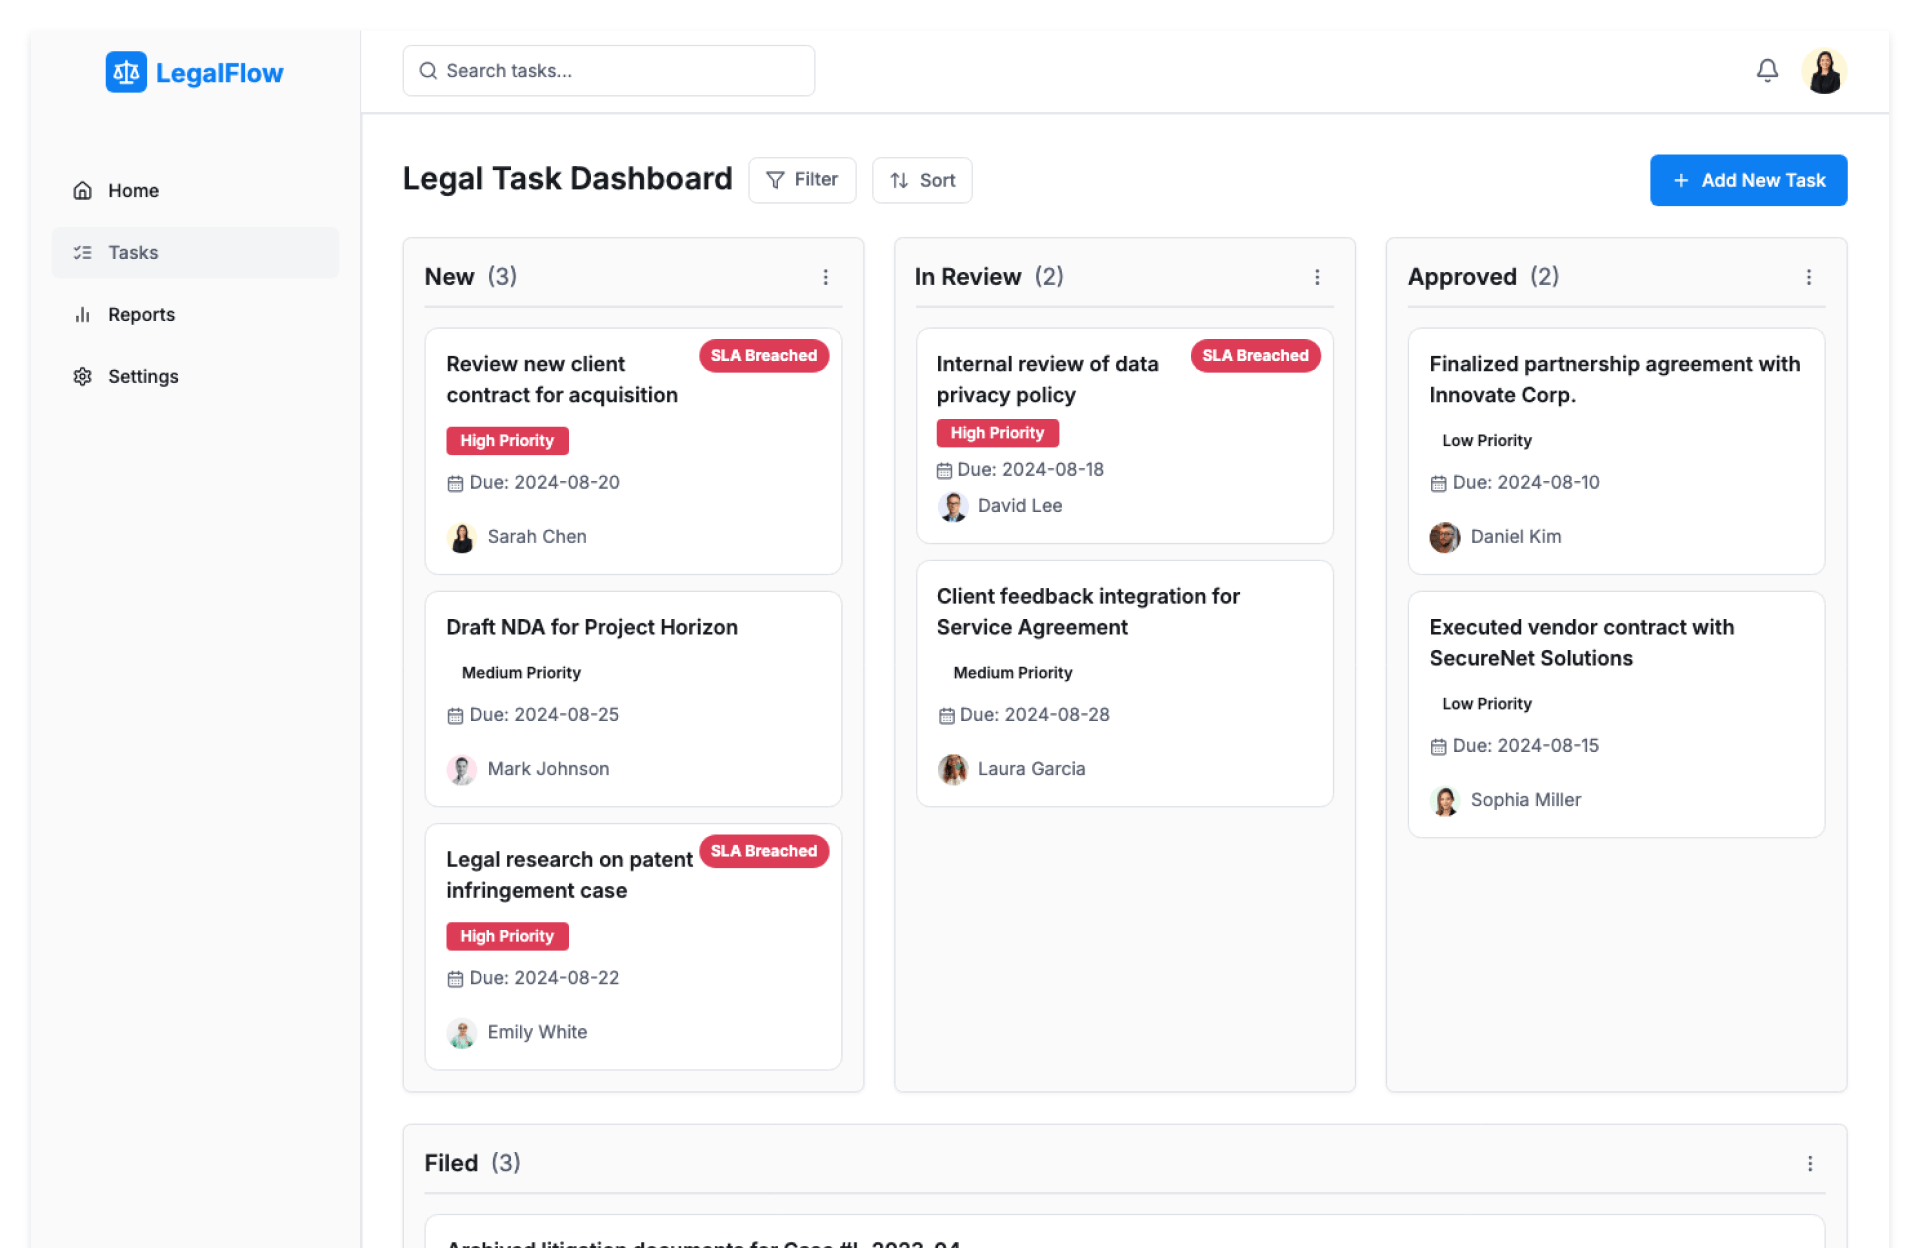
Task: Expand the Filed section options menu
Action: (x=1809, y=1163)
